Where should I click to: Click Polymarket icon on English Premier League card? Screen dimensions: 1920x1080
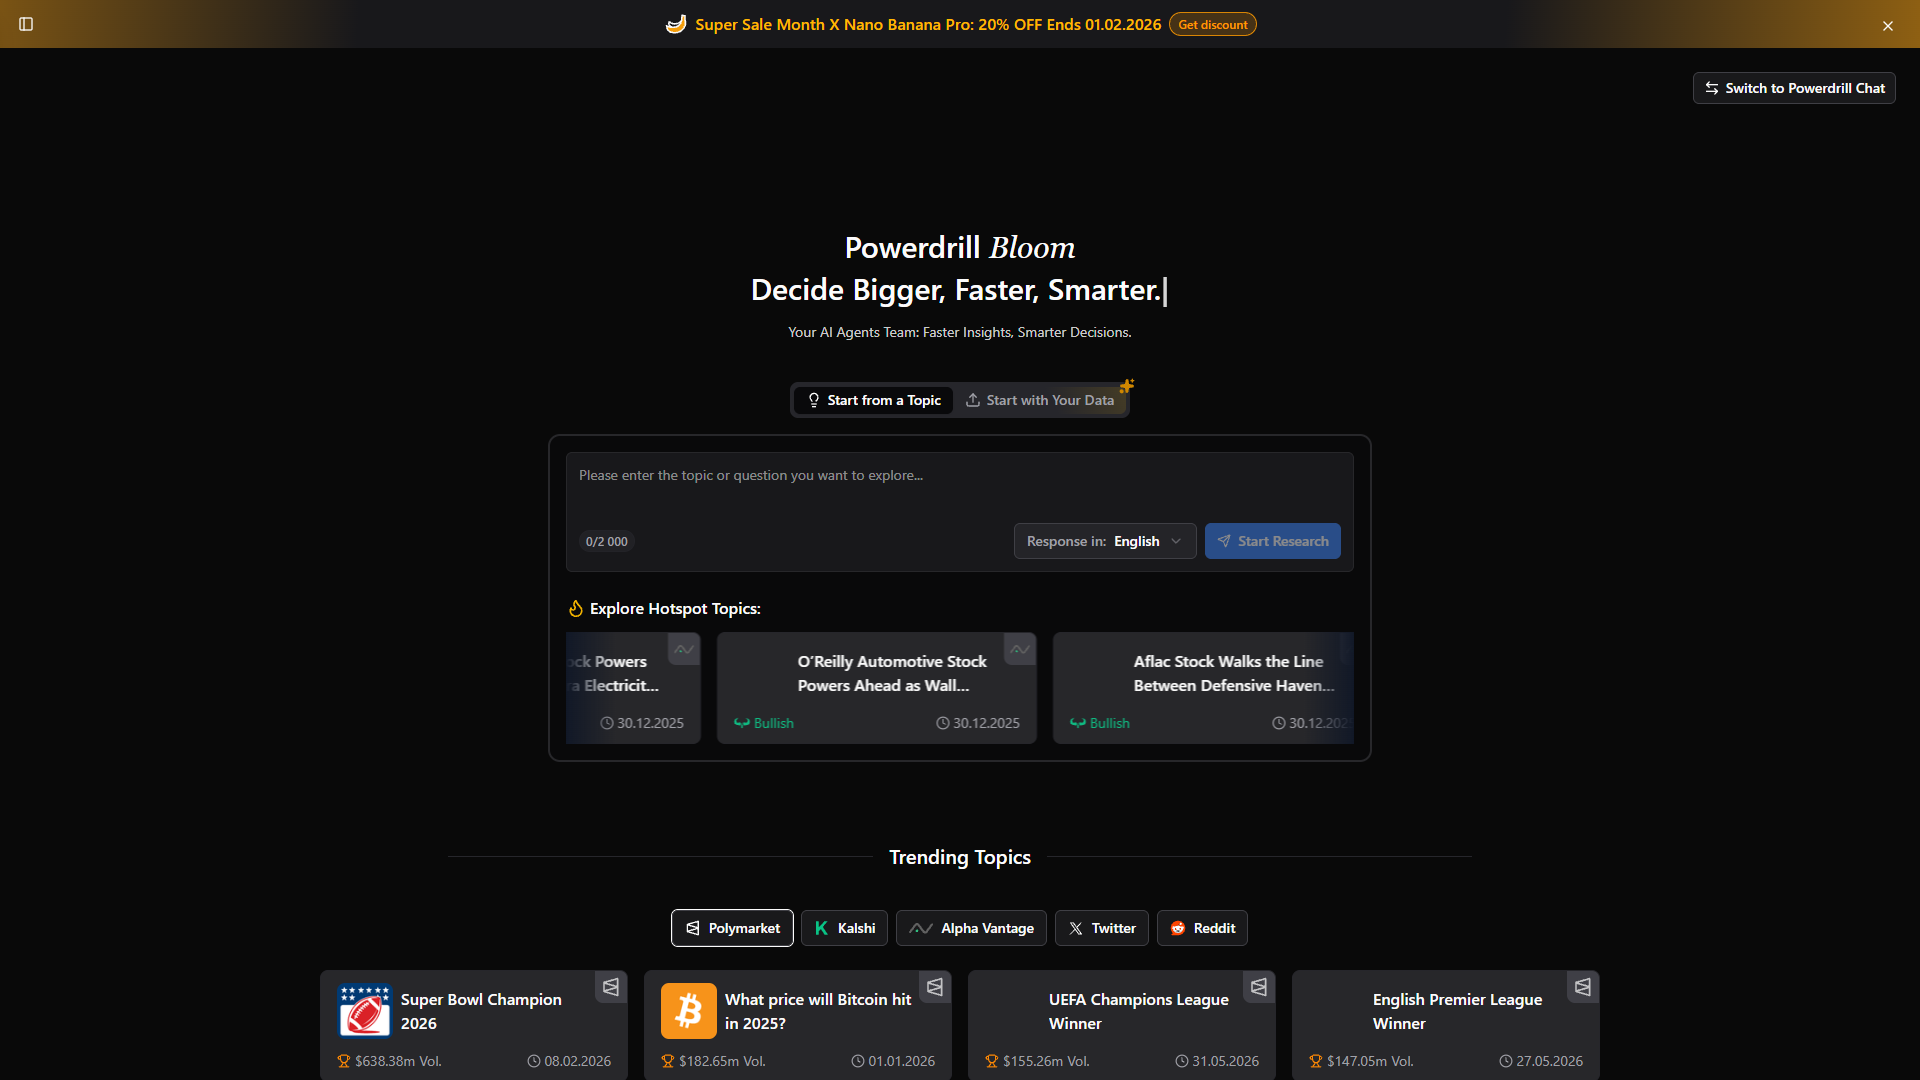click(x=1583, y=987)
